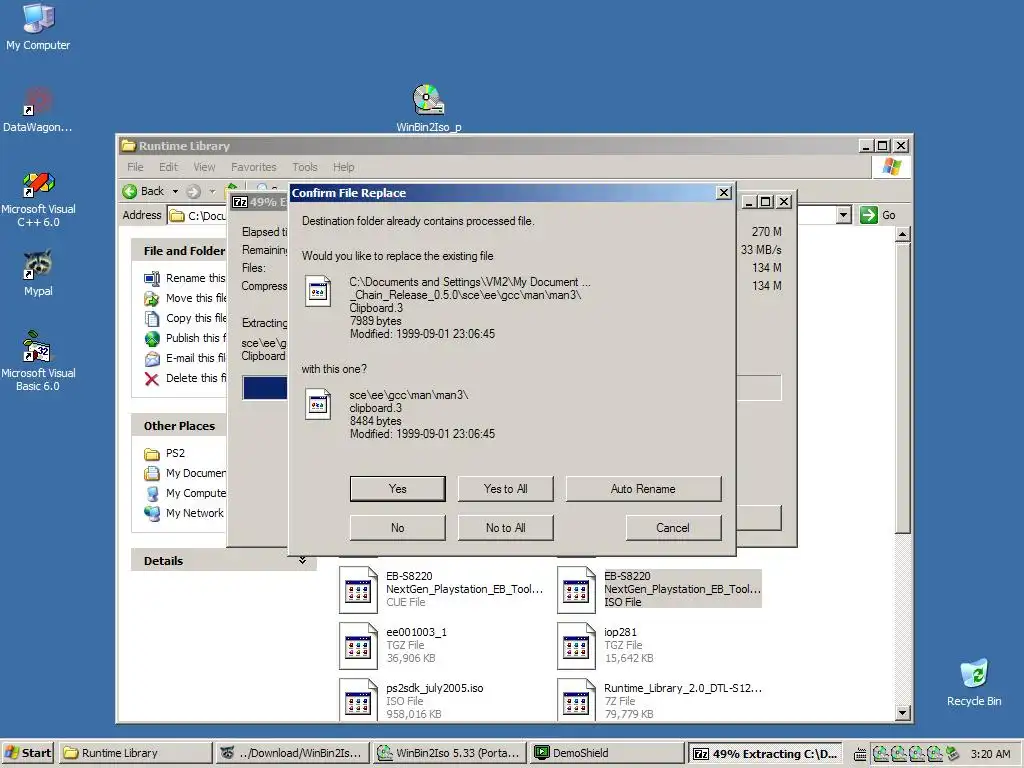Open My Network in Other Places

(184, 513)
